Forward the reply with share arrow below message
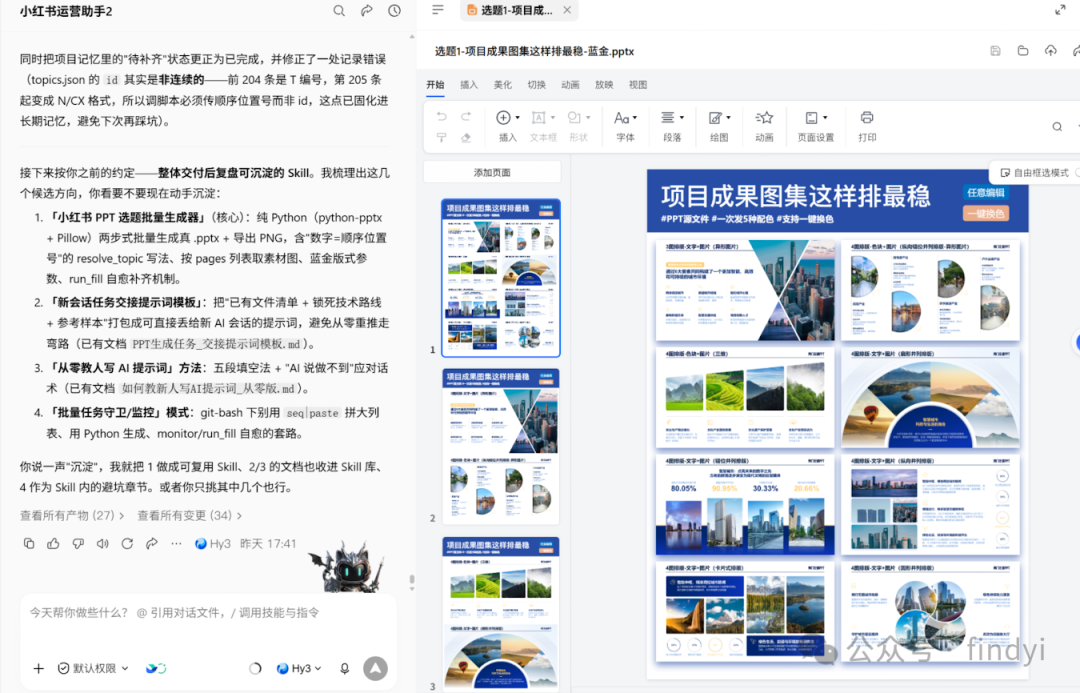 (152, 544)
